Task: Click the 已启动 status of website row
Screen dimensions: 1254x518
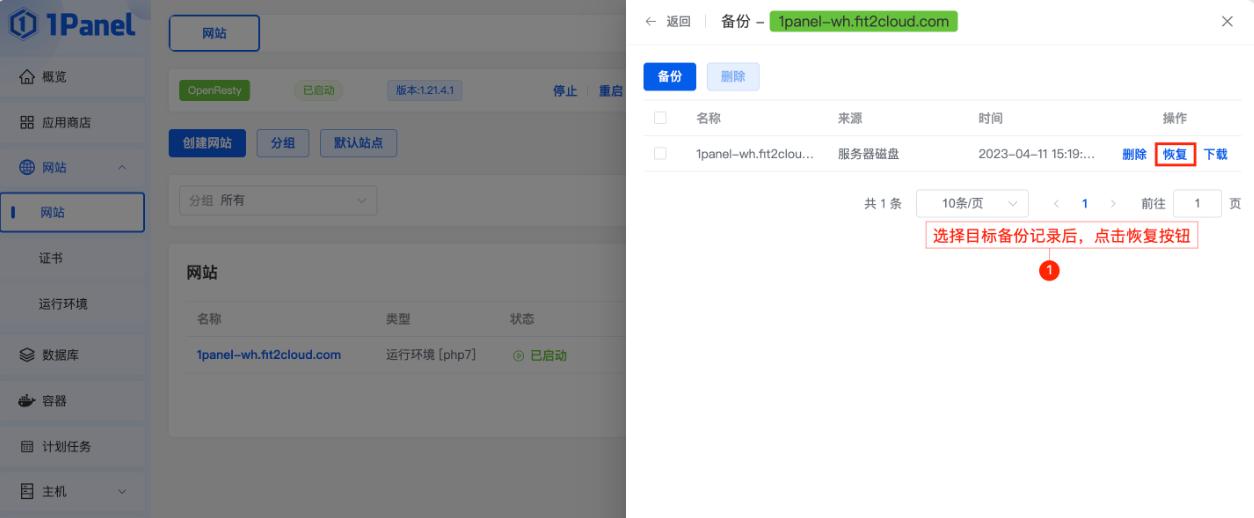Action: [540, 355]
